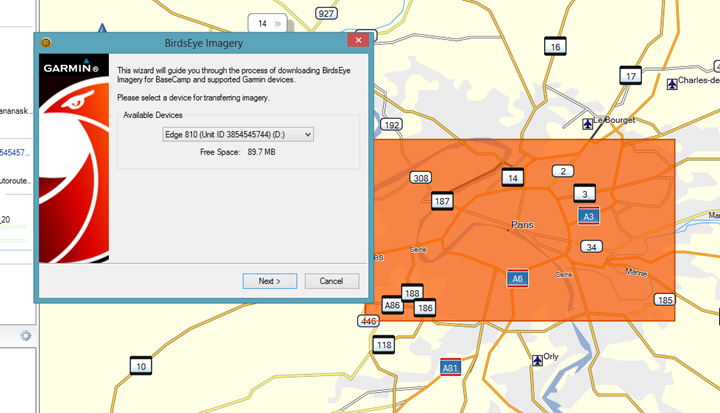Open the Available Devices dropdown
The width and height of the screenshot is (720, 413).
[x=238, y=135]
